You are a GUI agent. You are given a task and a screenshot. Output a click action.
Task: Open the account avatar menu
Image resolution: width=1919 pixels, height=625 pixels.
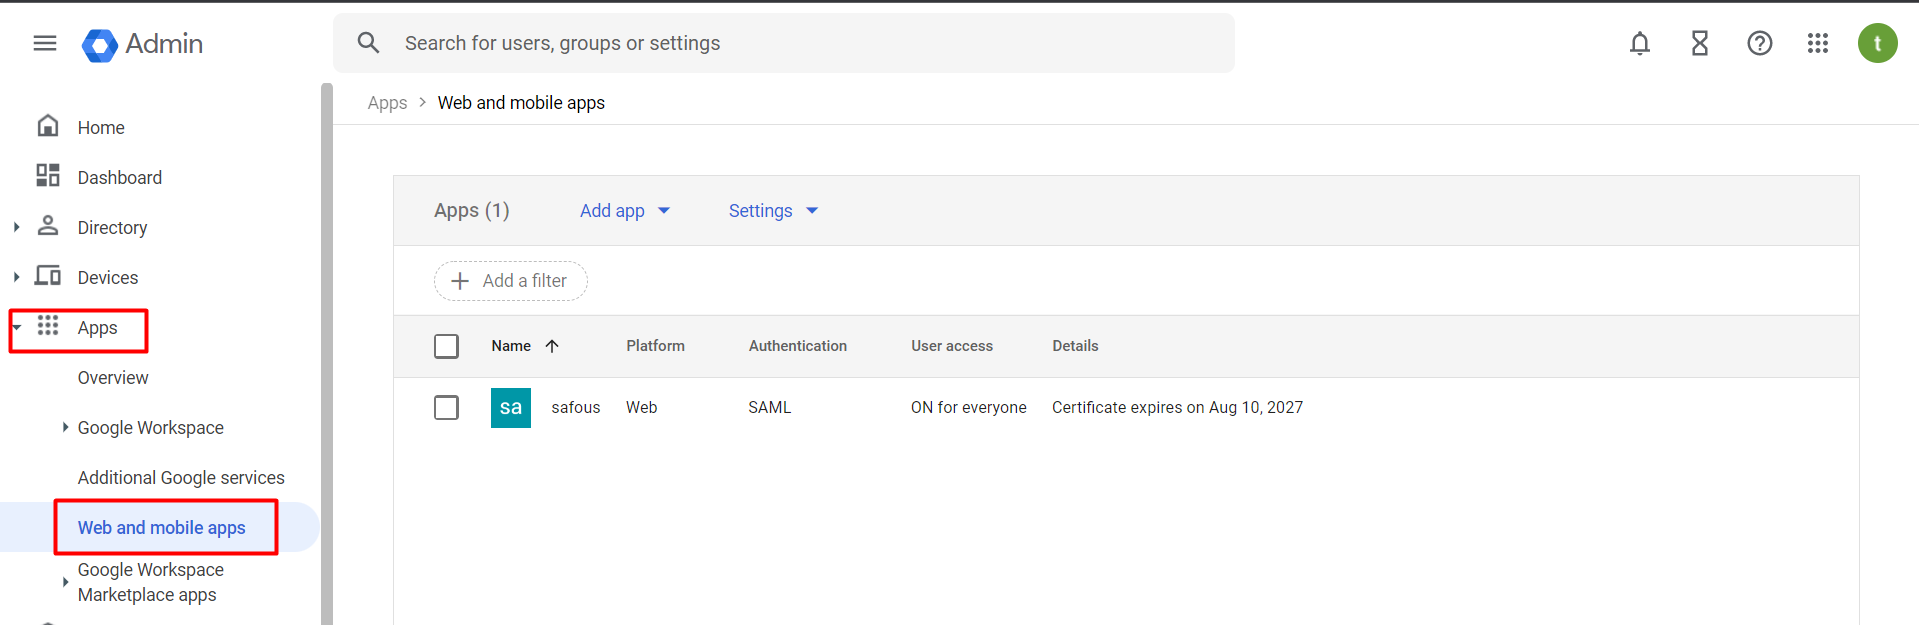pos(1877,43)
